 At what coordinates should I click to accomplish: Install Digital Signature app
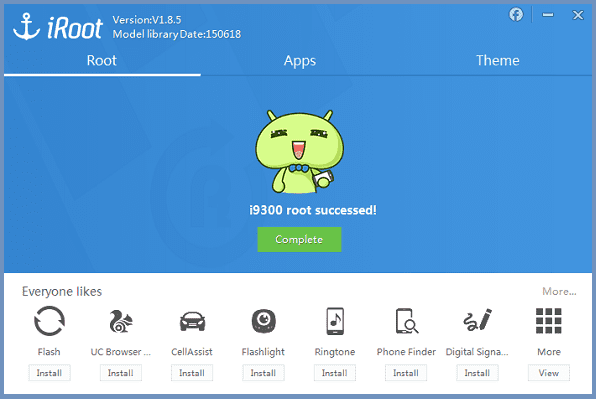click(477, 373)
